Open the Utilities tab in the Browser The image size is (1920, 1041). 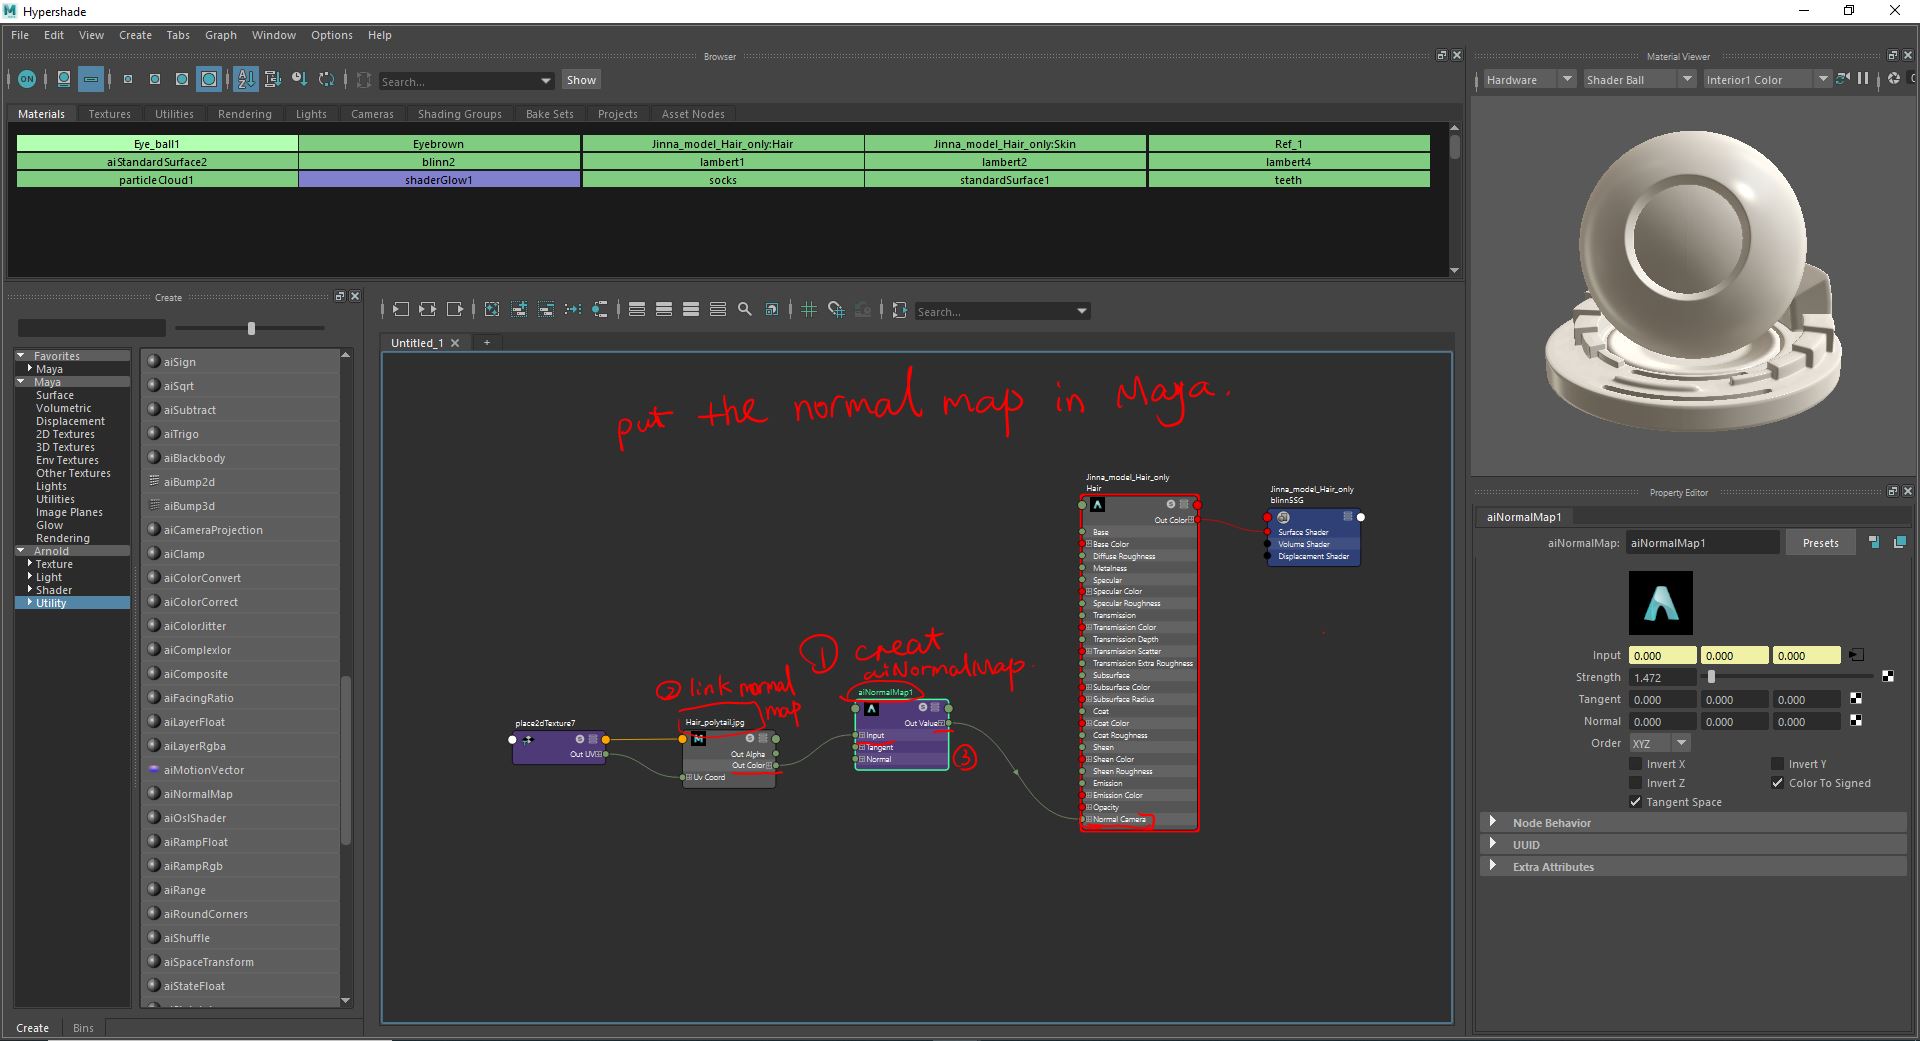point(174,114)
